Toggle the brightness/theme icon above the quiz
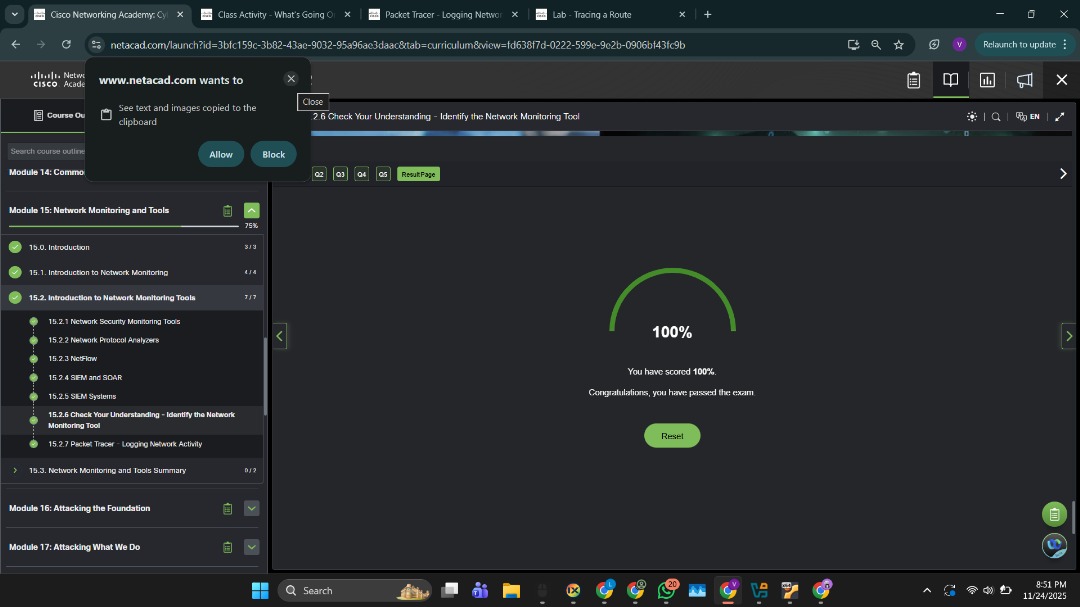This screenshot has height=607, width=1080. coord(971,116)
